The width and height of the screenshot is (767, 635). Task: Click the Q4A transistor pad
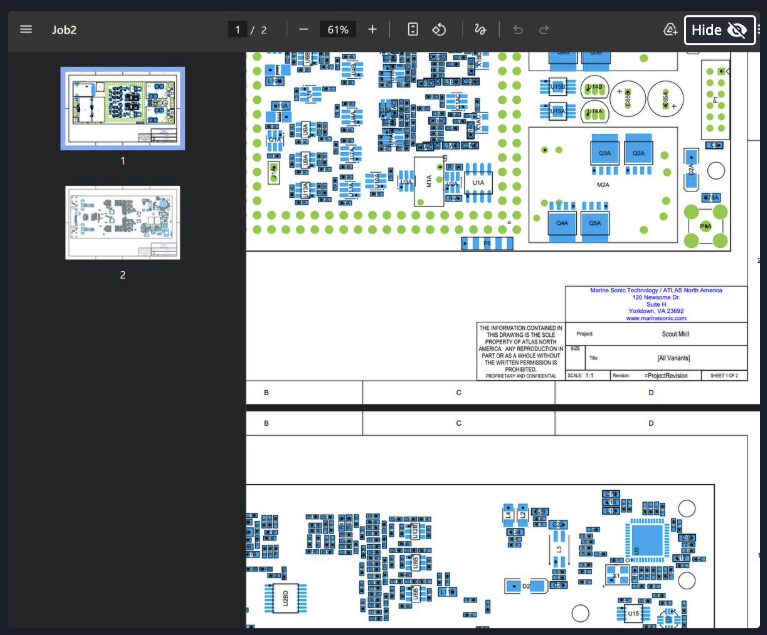pos(562,223)
